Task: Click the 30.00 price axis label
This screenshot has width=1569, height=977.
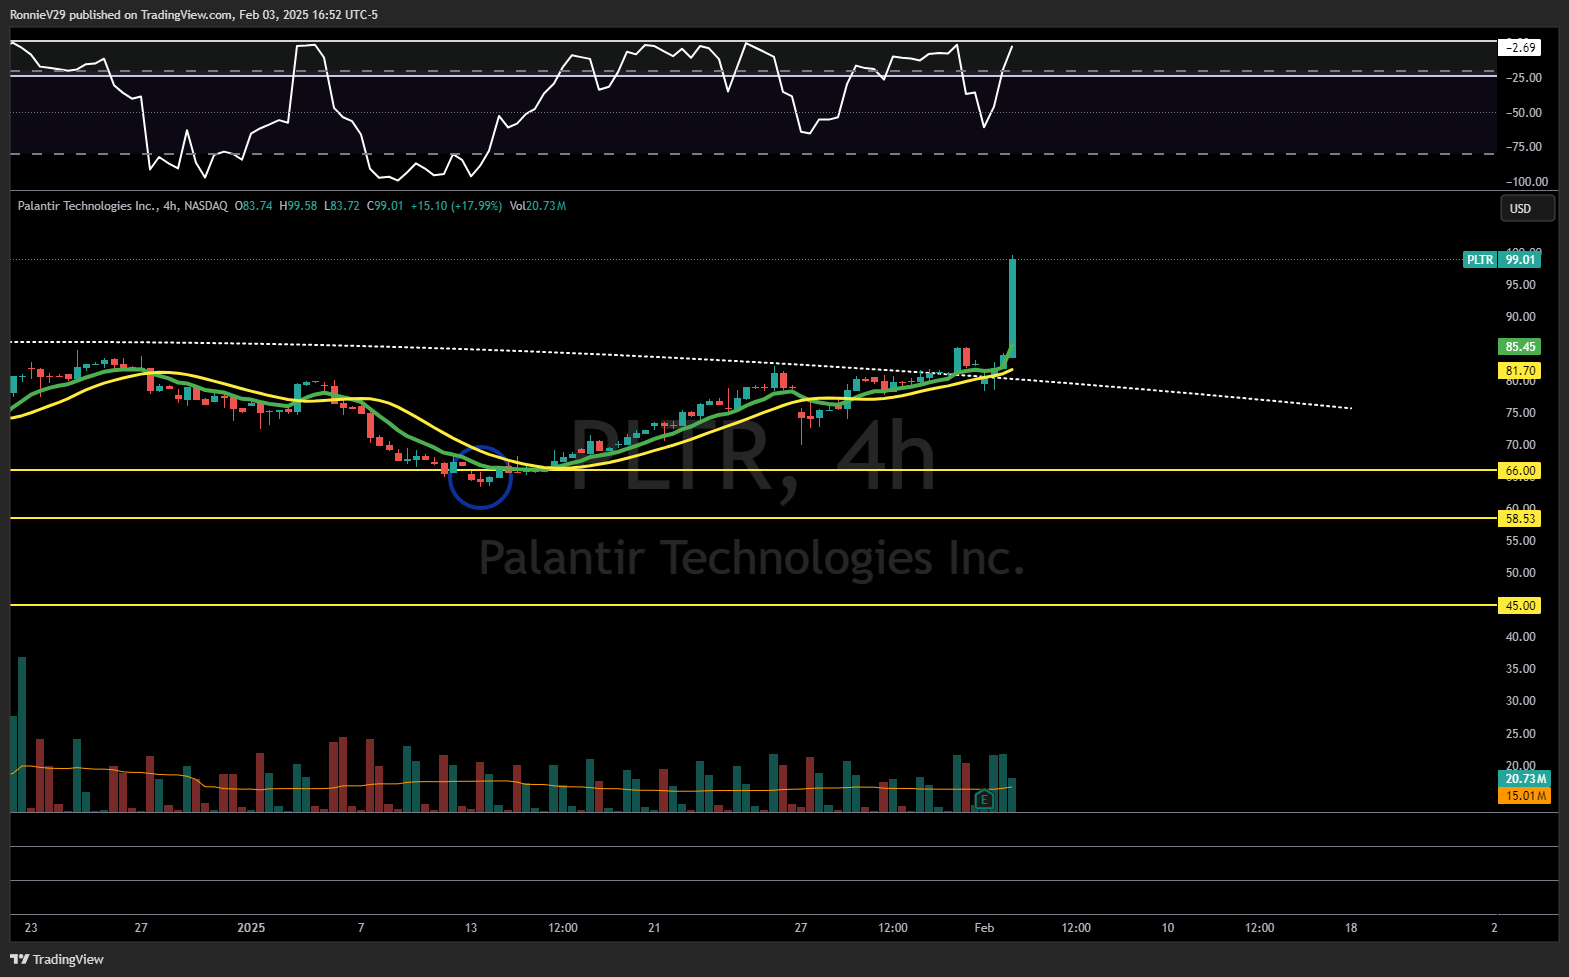Action: (1521, 701)
